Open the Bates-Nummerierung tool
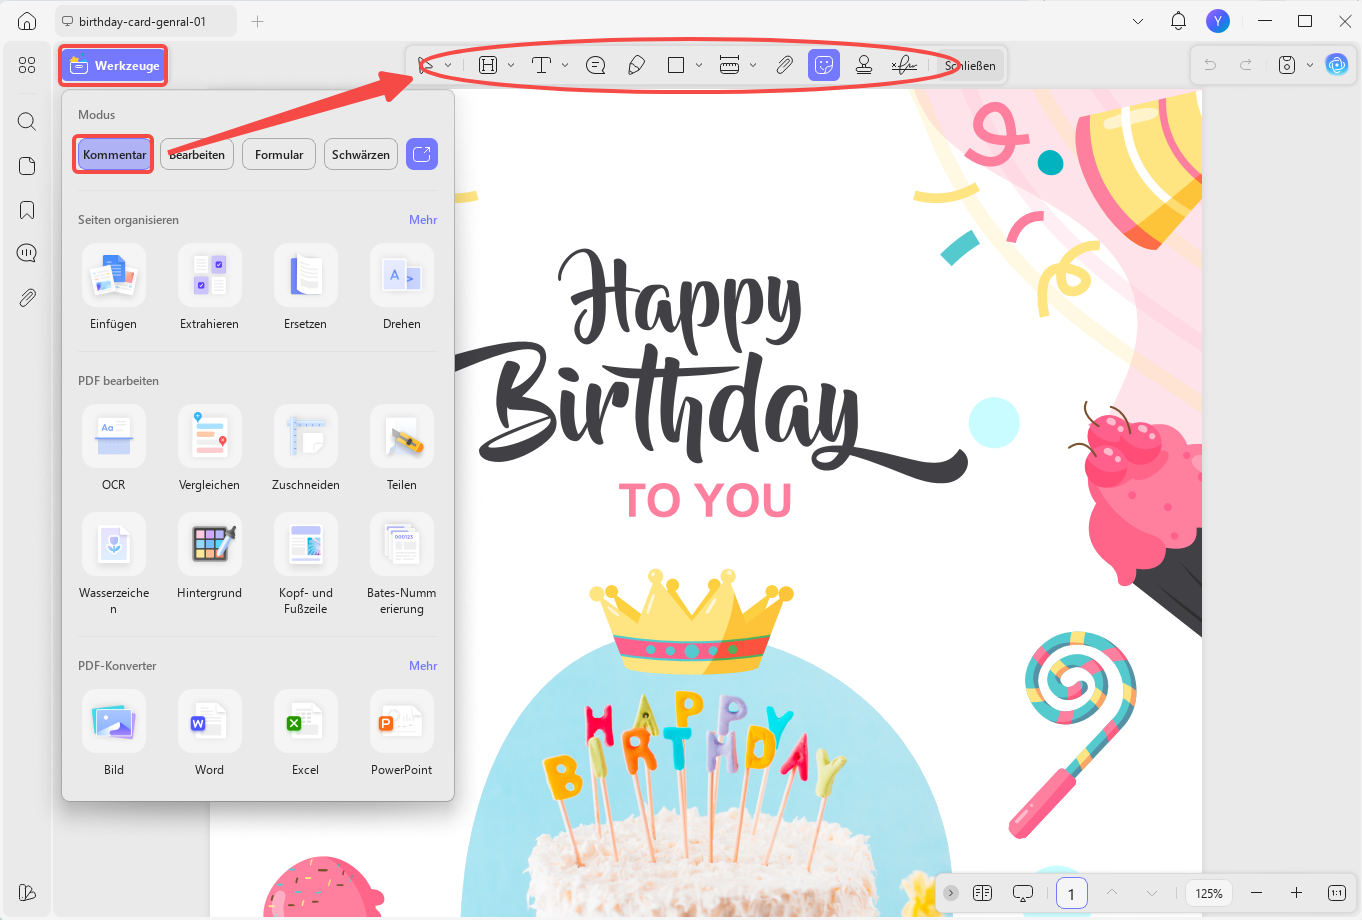The image size is (1362, 920). click(402, 564)
